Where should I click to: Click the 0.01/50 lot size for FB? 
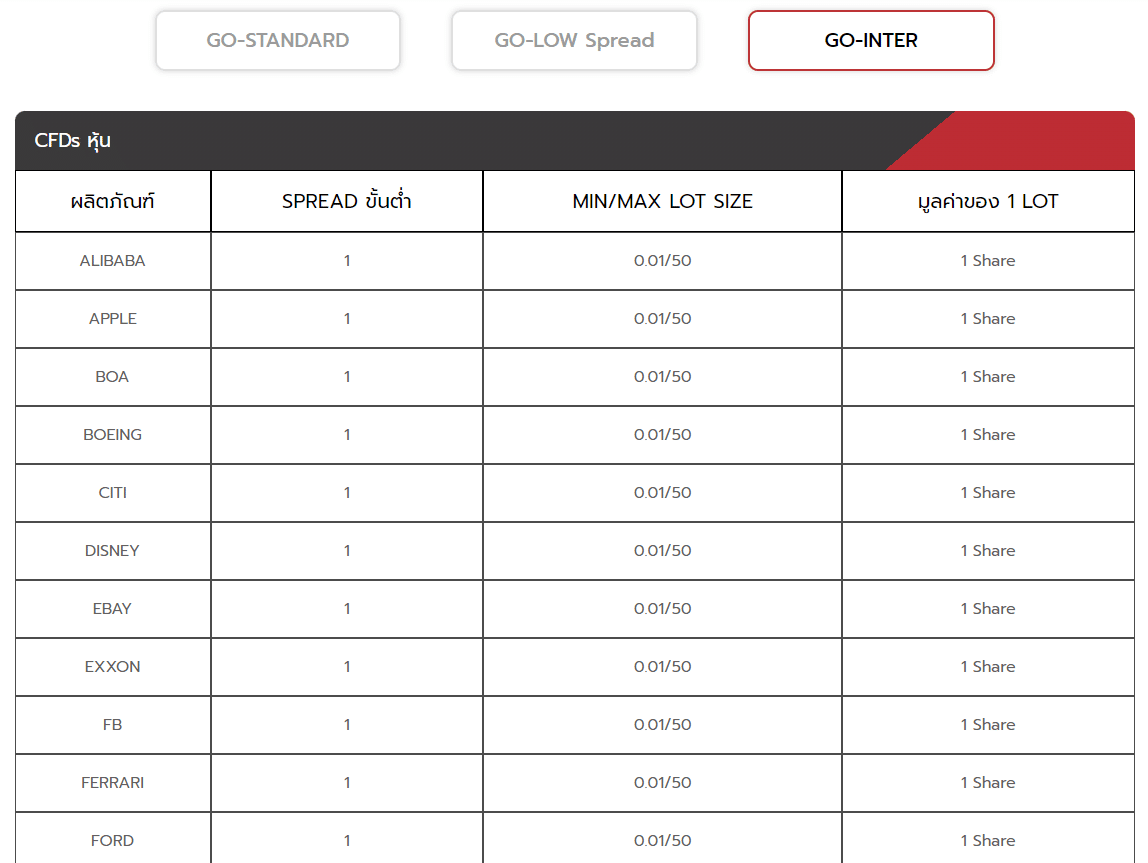point(663,724)
